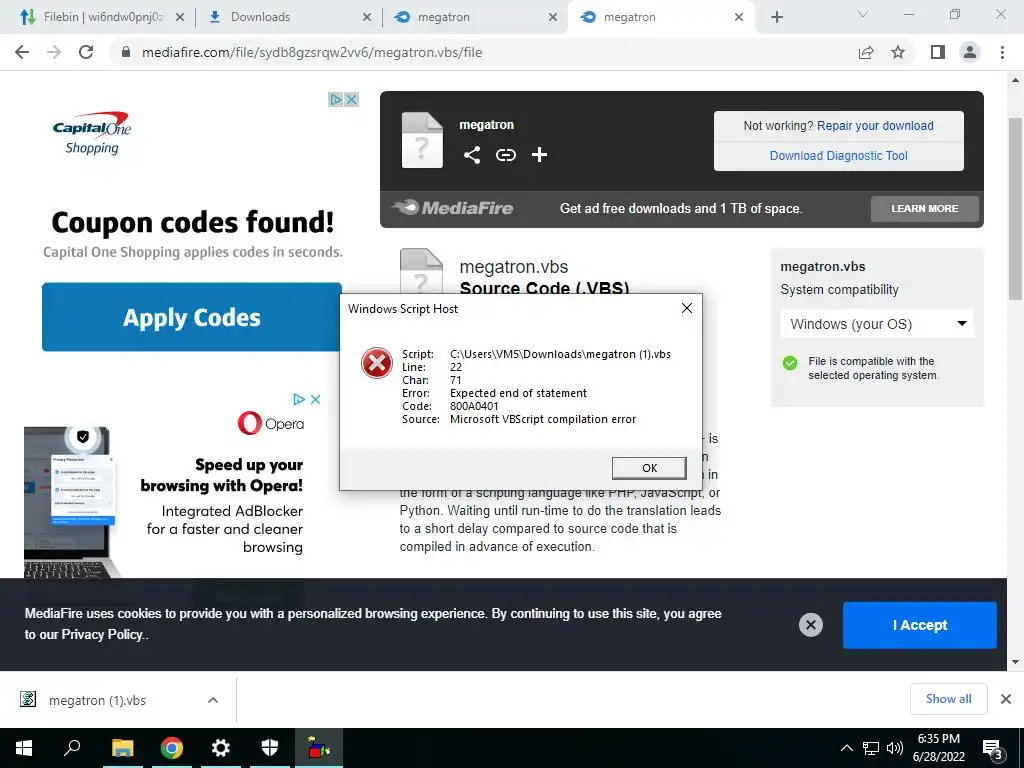
Task: Click OK in Windows Script Host dialog
Action: coord(649,468)
